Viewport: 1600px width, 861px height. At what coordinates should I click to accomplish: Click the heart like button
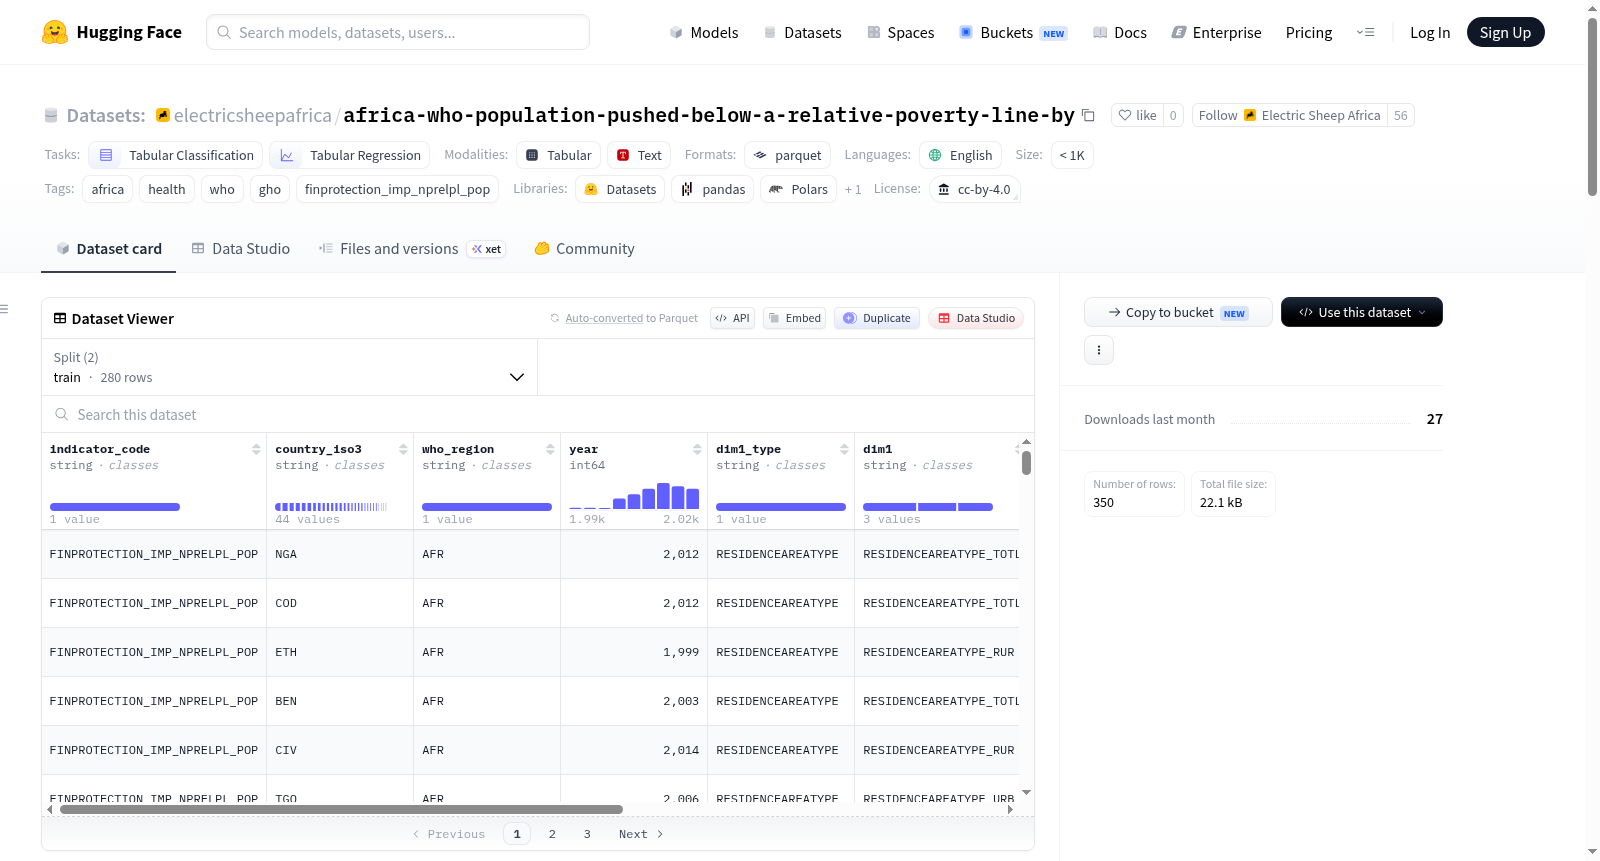pos(1137,116)
